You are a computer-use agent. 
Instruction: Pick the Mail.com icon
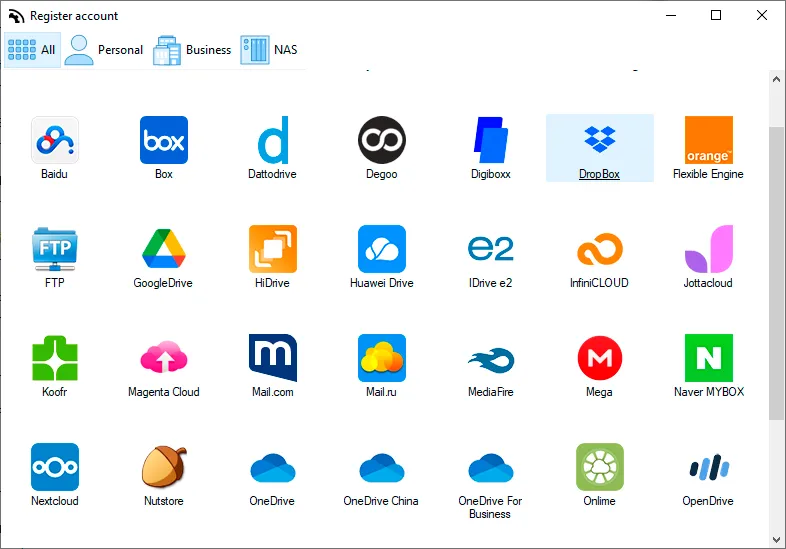[x=273, y=358]
